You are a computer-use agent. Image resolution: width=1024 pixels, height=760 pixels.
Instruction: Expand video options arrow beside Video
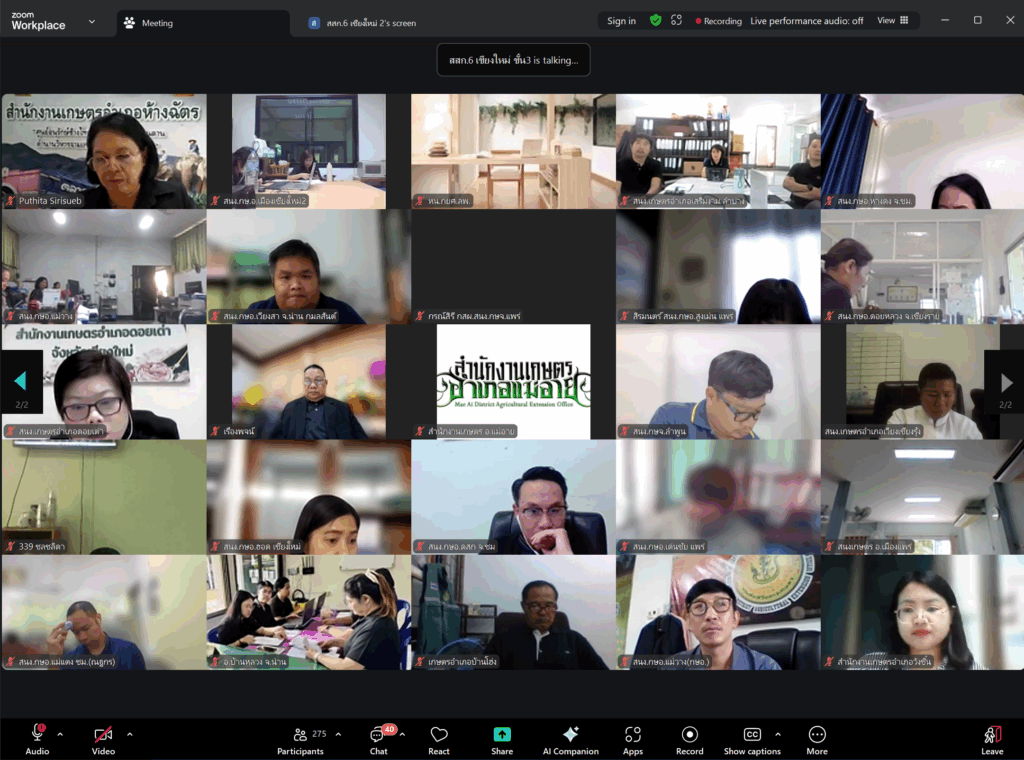(129, 734)
